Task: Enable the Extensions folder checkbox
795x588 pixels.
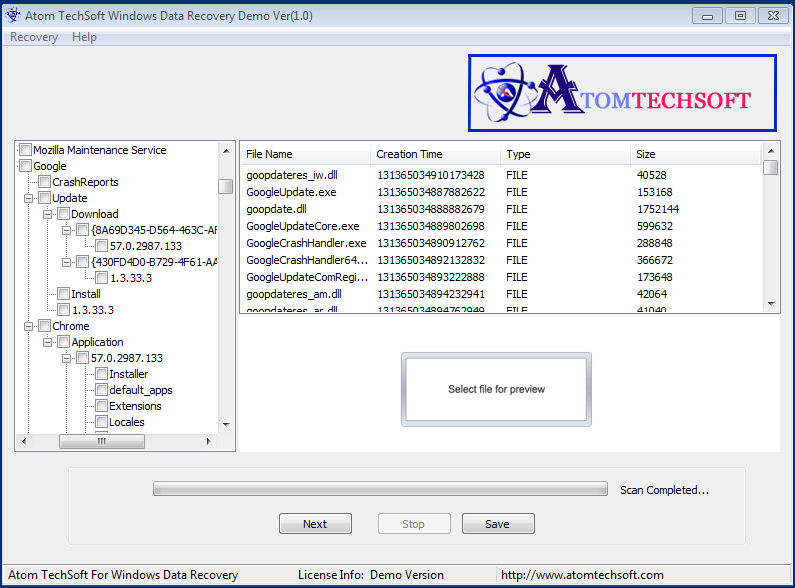Action: click(101, 406)
